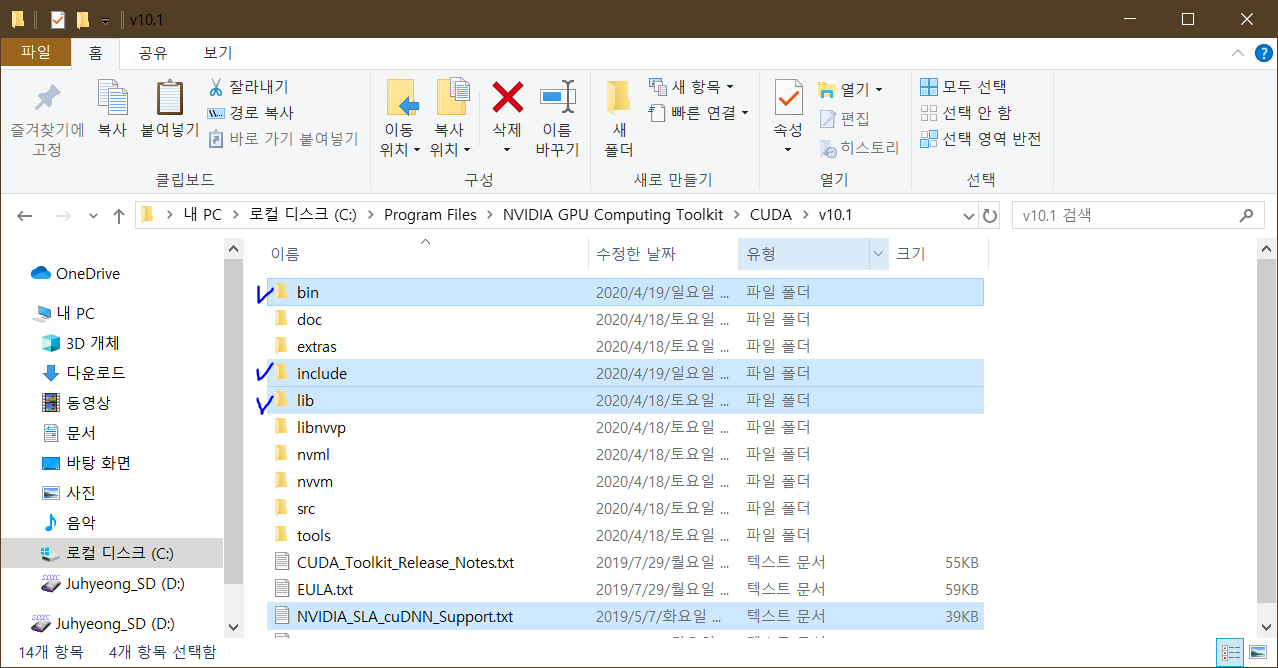Click 히스토리 (History) in ribbon
The width and height of the screenshot is (1278, 668).
(x=859, y=148)
